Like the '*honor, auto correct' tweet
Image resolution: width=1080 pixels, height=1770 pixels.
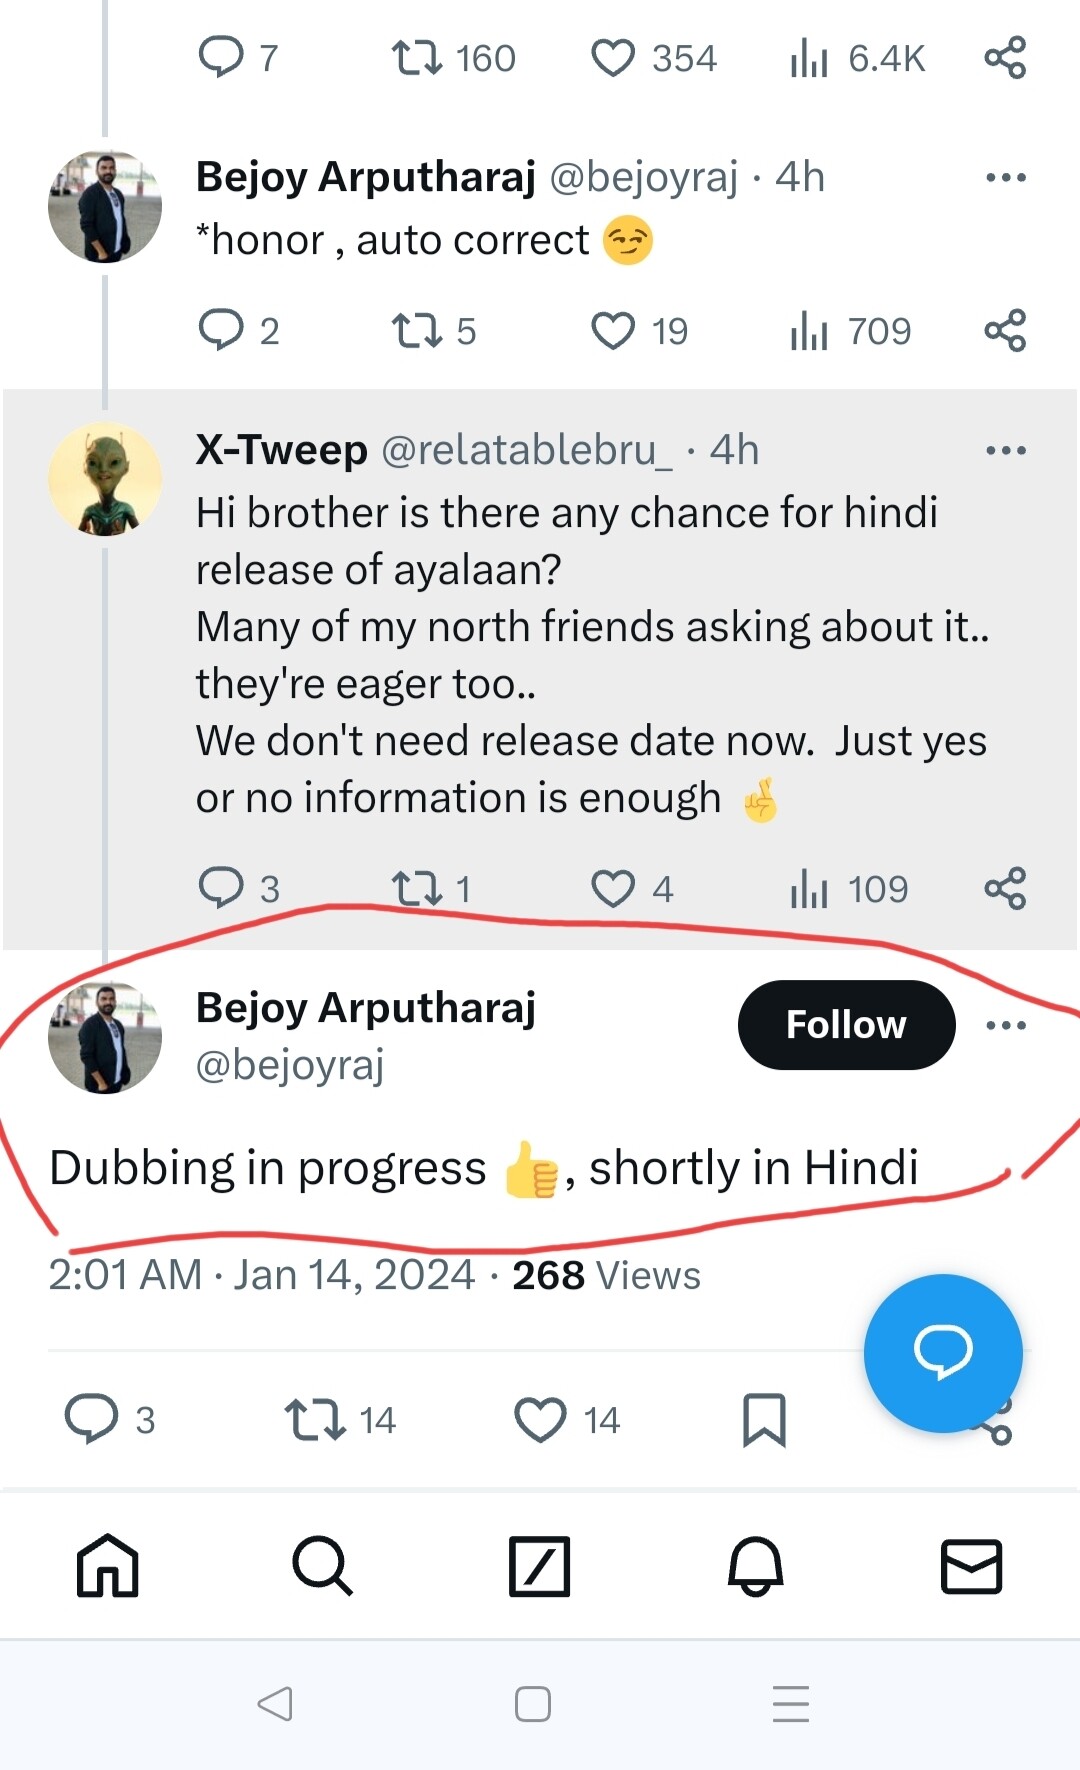pos(613,330)
